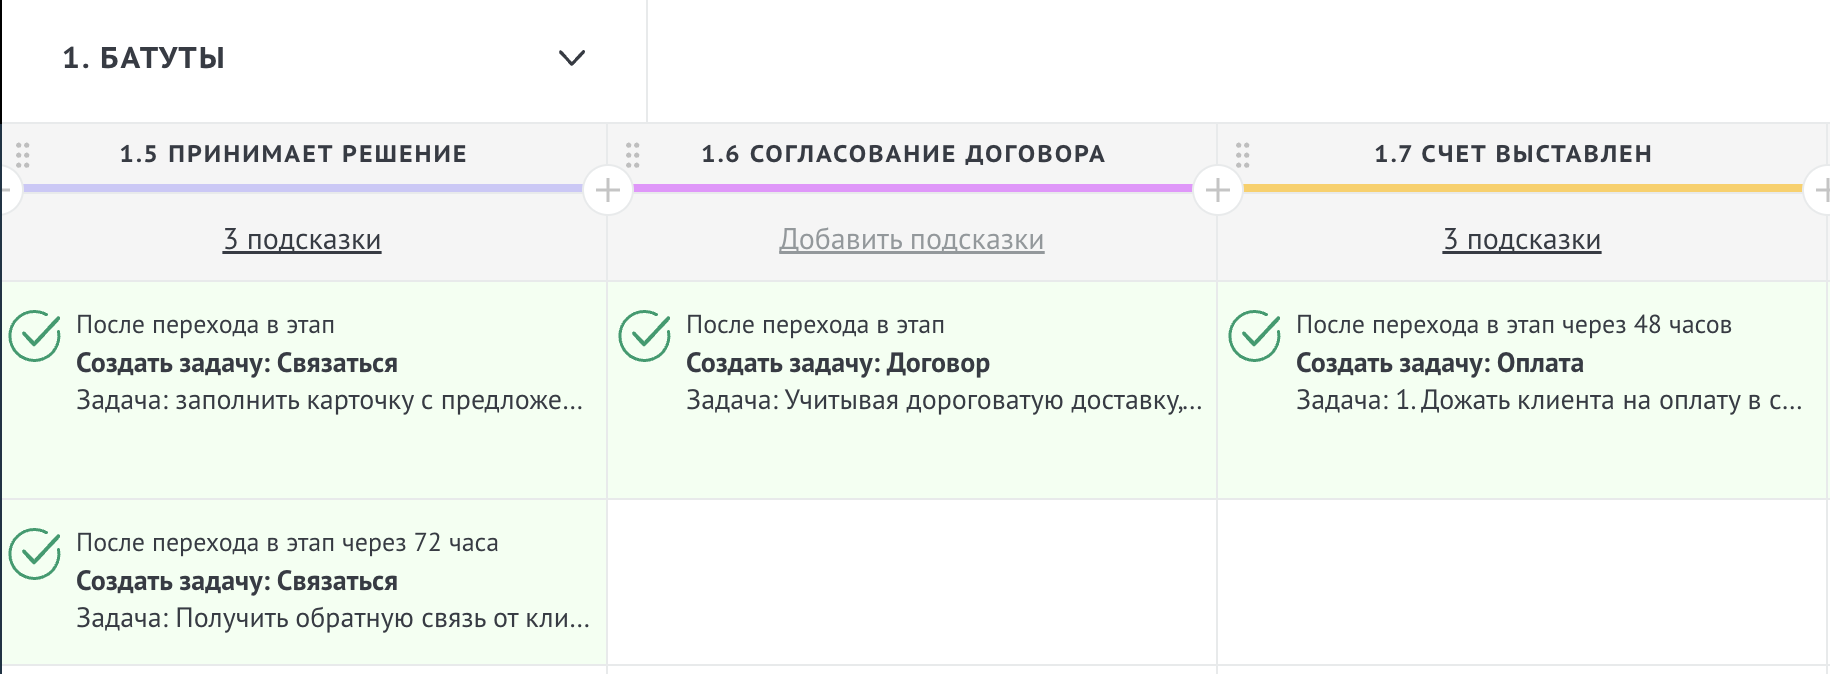Click drag handle of 1.5 Принимает решение stage
The width and height of the screenshot is (1830, 674).
coord(23,155)
